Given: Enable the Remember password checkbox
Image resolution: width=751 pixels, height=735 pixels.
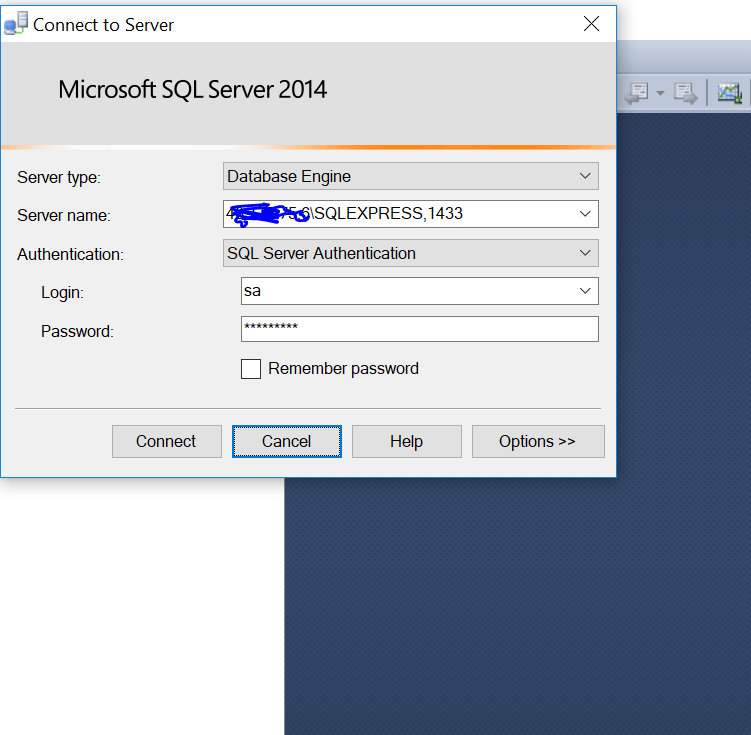Looking at the screenshot, I should tap(251, 369).
